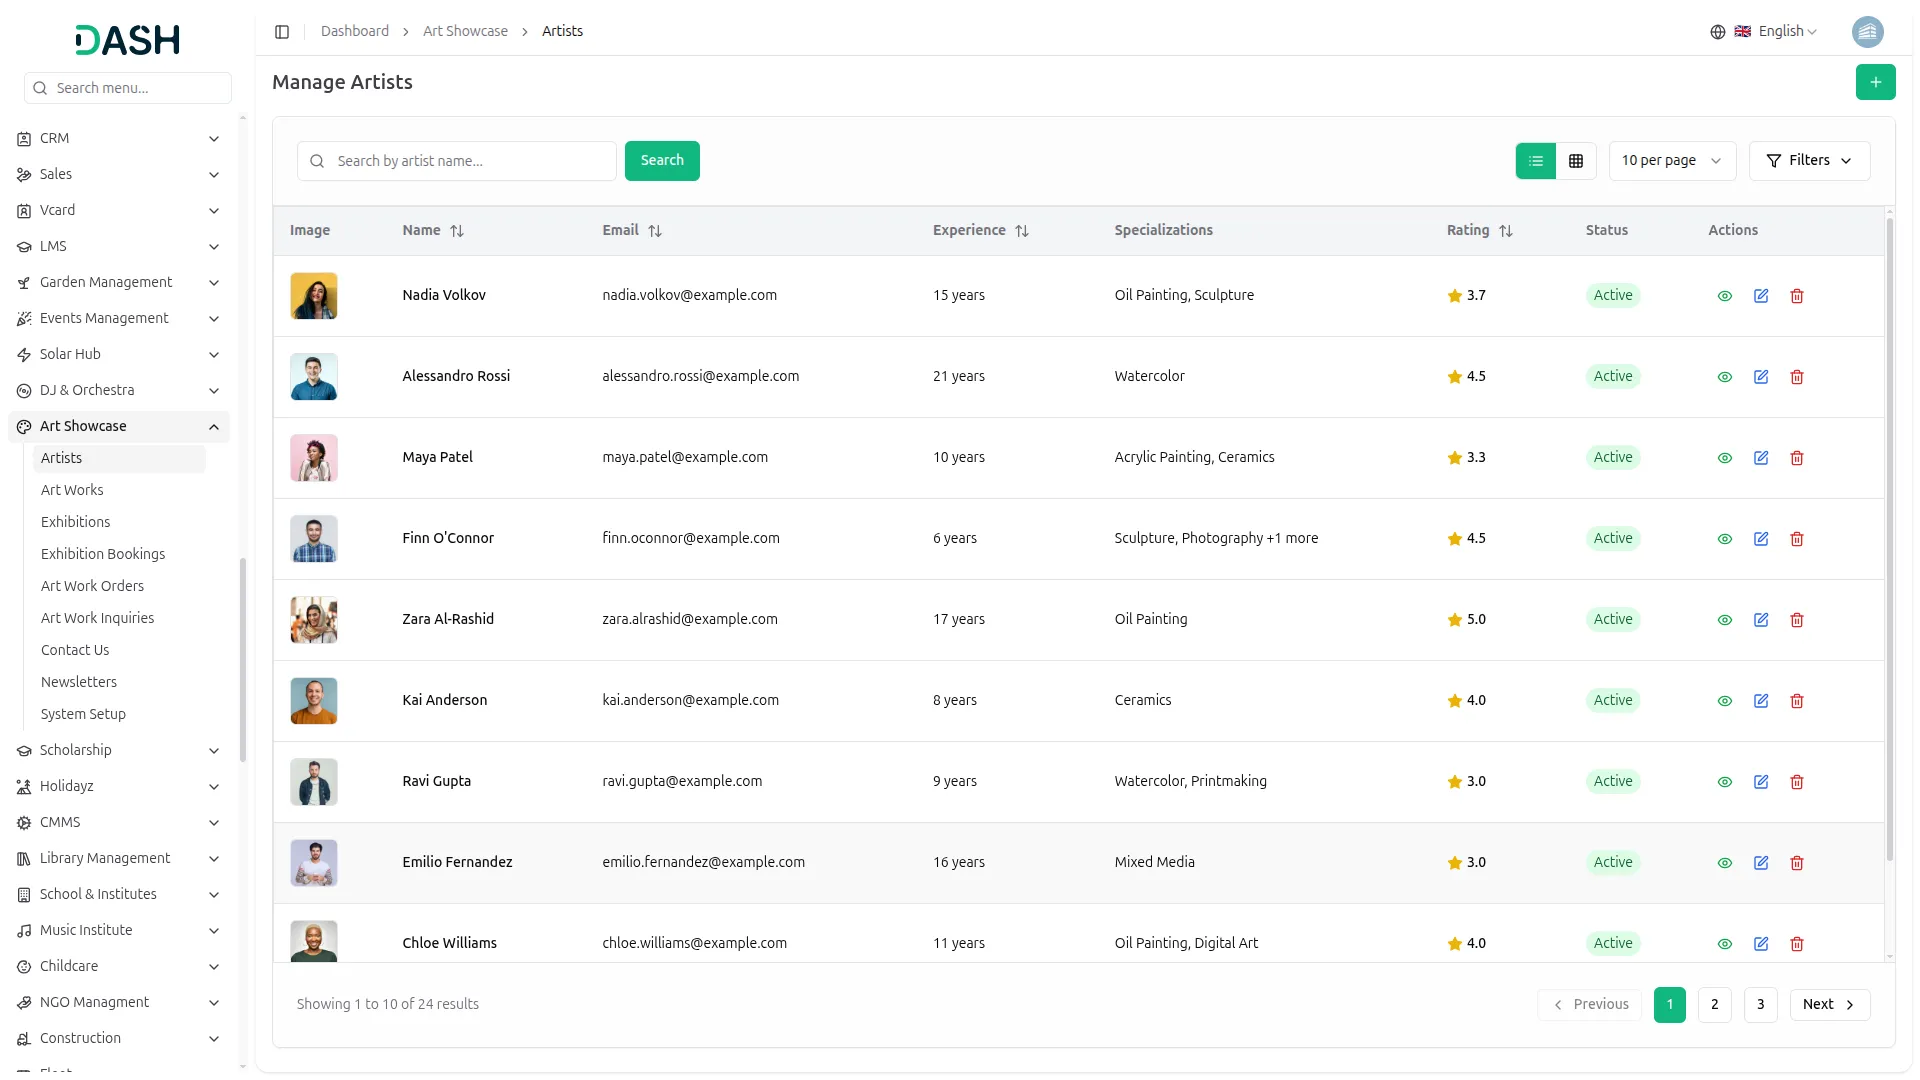The width and height of the screenshot is (1920, 1080).
Task: Collapse the Art Showcase menu section
Action: 214,427
